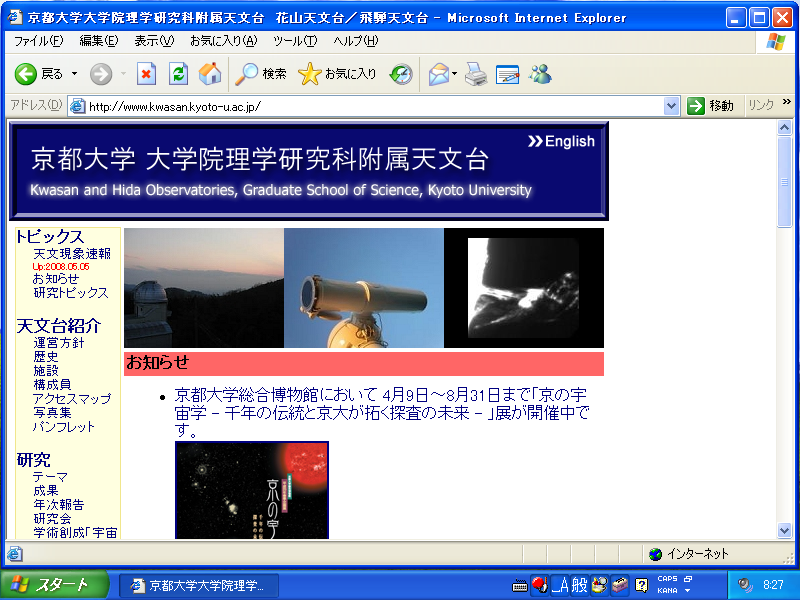Click the red IME mode icon in the language bar
The height and width of the screenshot is (600, 800).
coord(540,585)
